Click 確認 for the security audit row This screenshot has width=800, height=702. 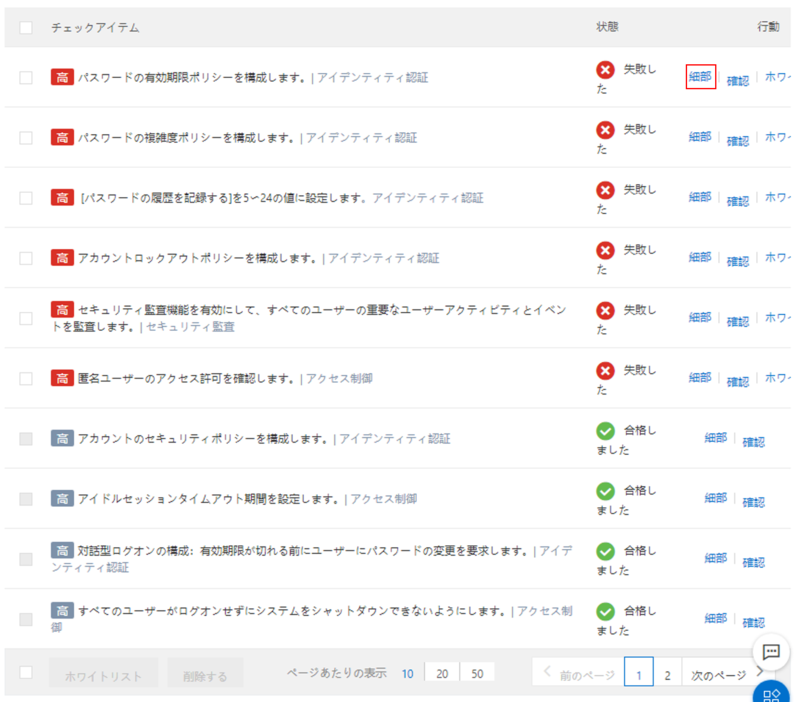738,321
